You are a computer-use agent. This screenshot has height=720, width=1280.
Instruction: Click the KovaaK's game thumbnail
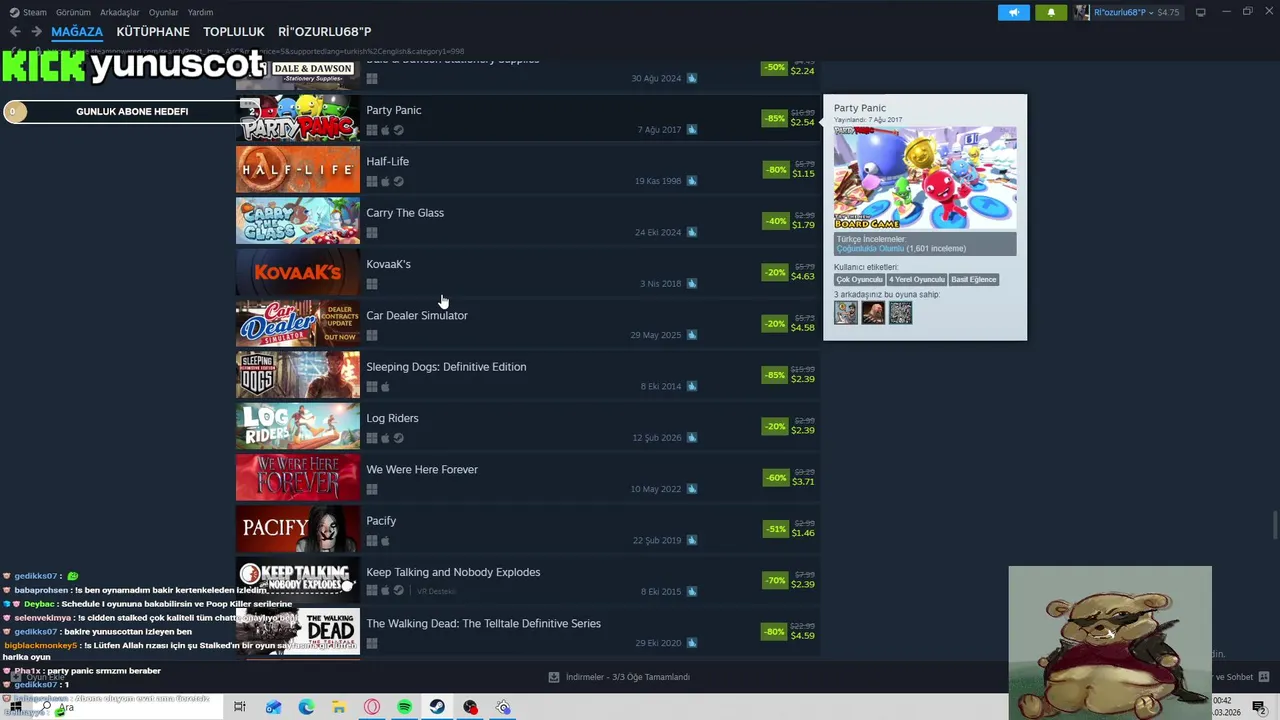298,272
